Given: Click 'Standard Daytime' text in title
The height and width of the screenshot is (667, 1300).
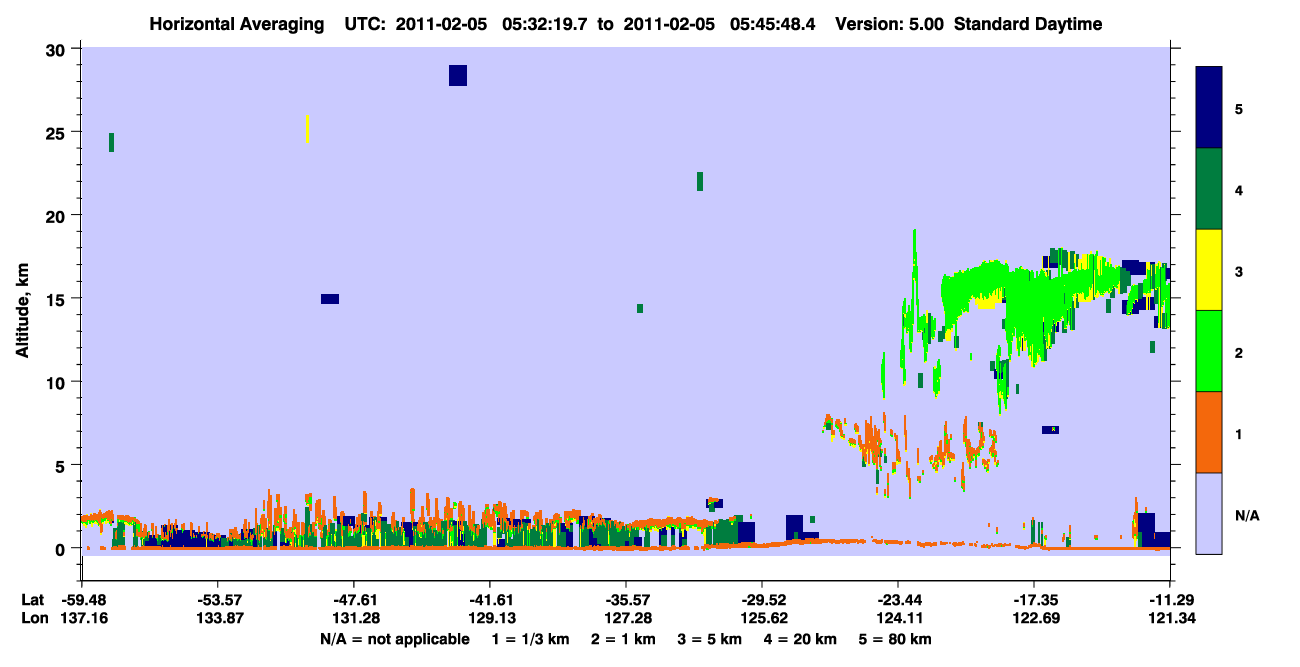Looking at the screenshot, I should [1027, 24].
